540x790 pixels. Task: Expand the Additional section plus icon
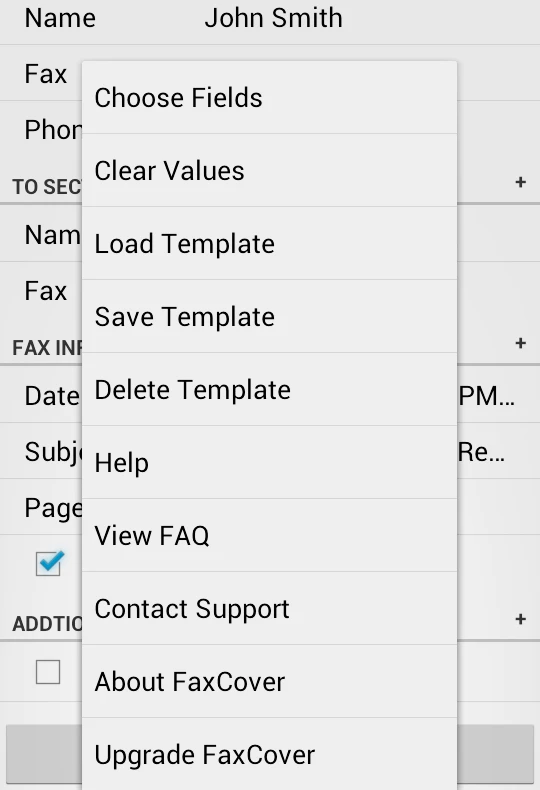[521, 619]
